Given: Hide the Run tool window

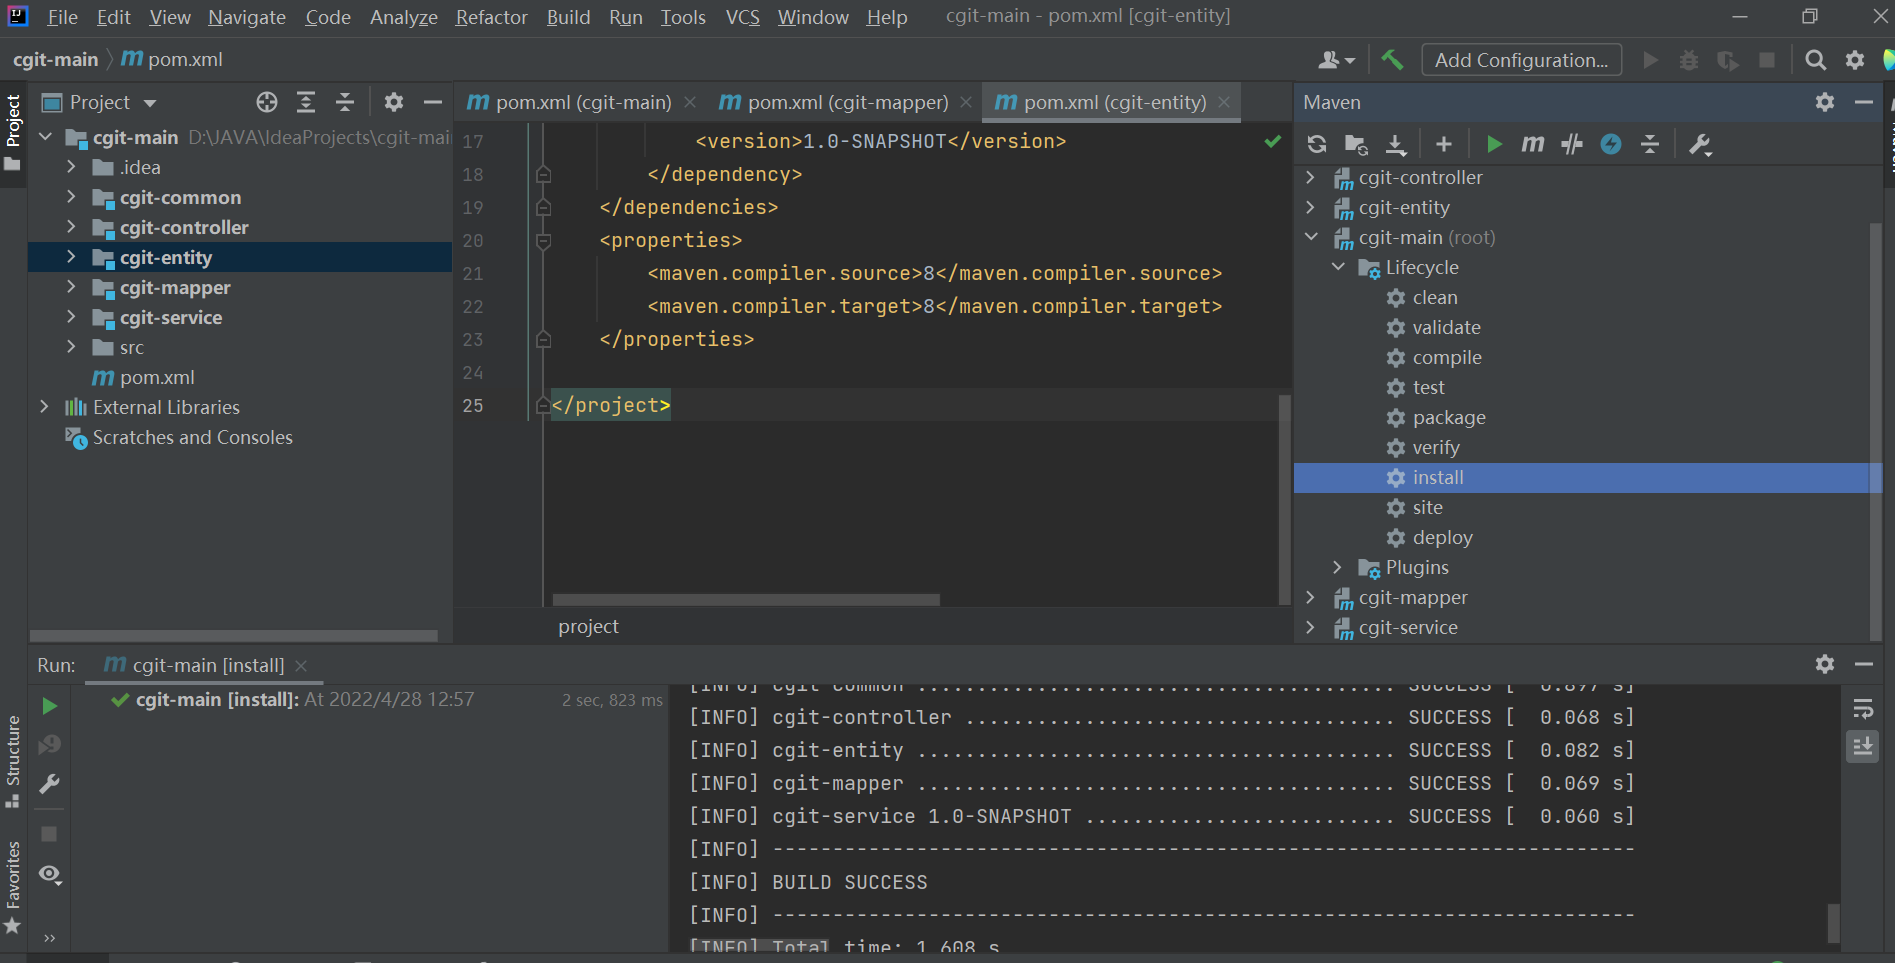Looking at the screenshot, I should [1864, 664].
